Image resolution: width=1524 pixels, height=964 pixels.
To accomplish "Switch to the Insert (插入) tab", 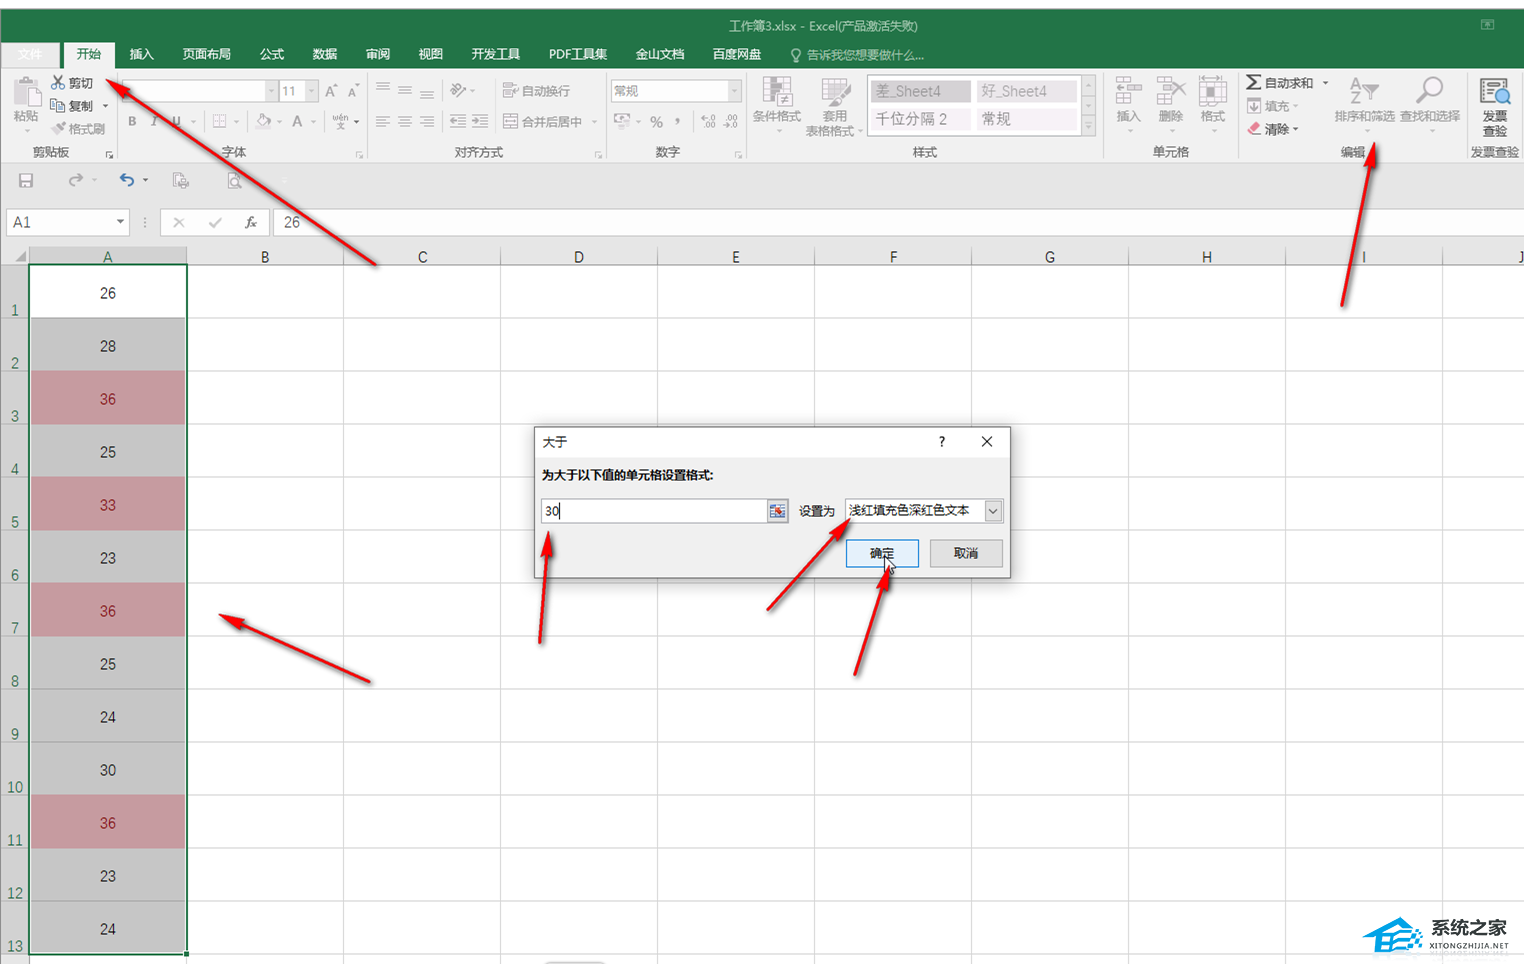I will pyautogui.click(x=142, y=54).
